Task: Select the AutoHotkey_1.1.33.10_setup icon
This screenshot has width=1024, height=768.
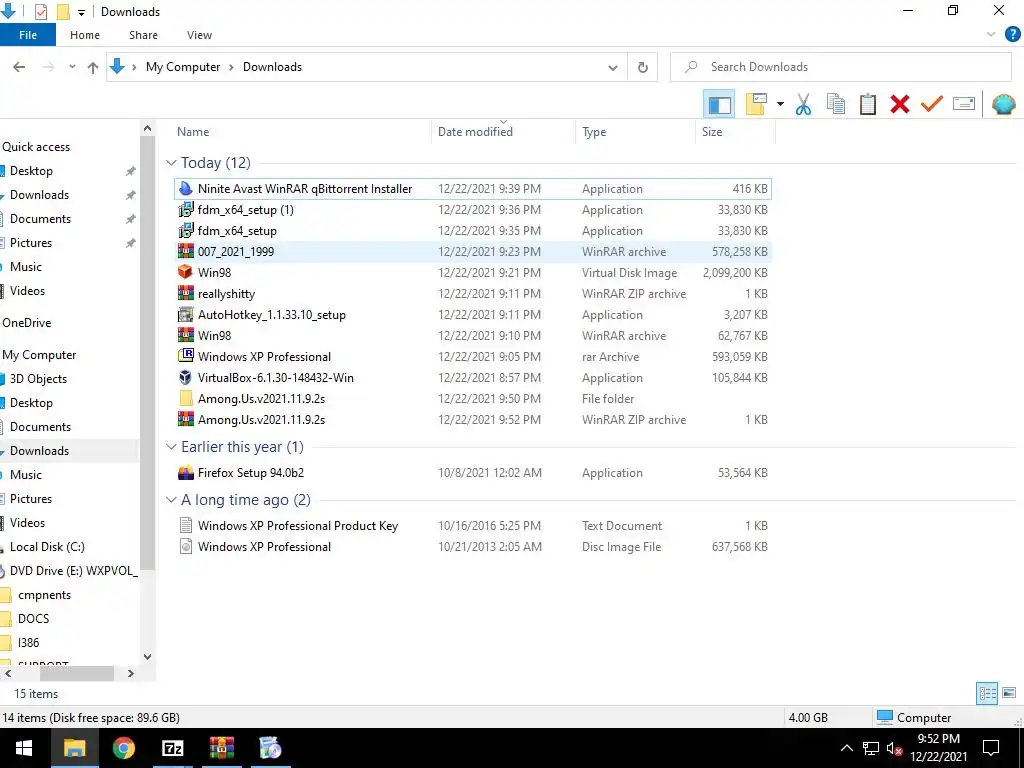Action: 185,315
